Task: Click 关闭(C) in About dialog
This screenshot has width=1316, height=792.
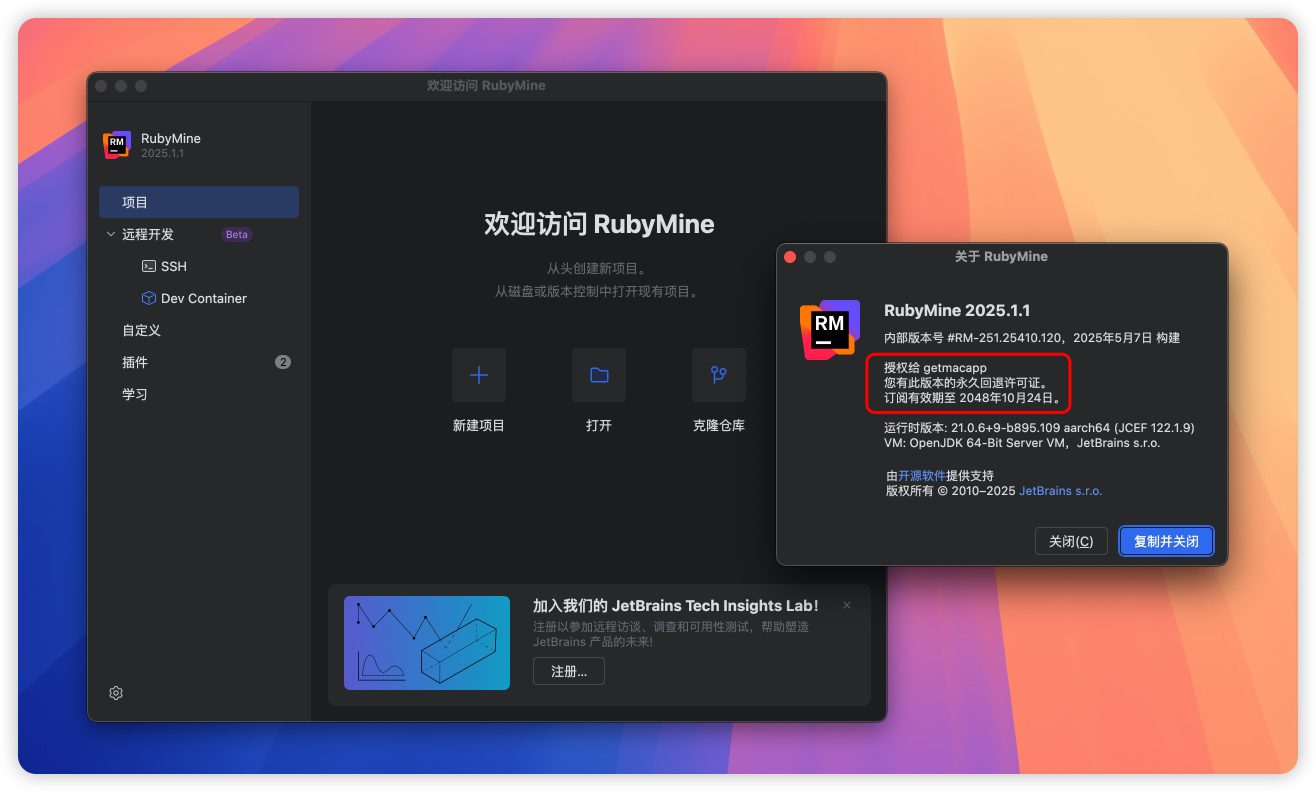Action: click(1071, 541)
